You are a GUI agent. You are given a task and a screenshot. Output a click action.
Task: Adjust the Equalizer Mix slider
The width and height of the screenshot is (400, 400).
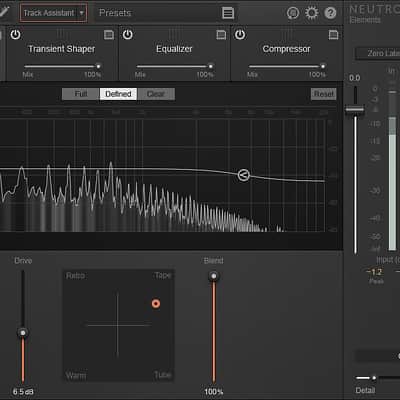174,66
